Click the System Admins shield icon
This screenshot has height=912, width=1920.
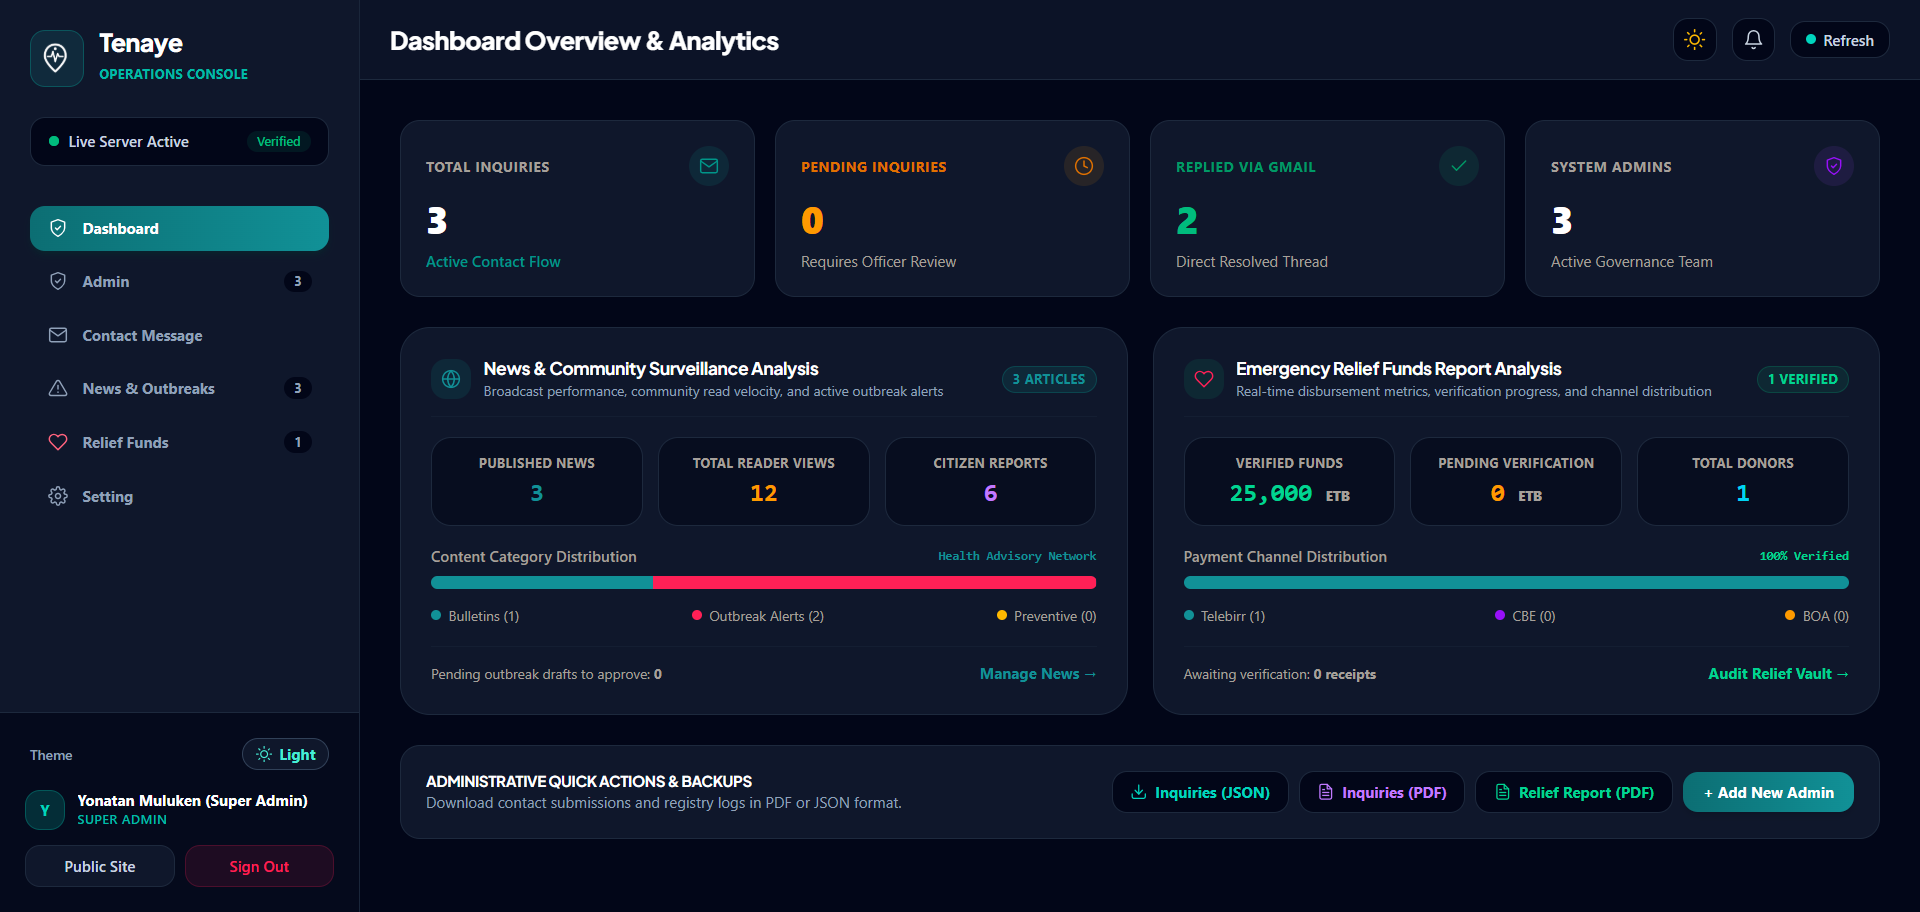pyautogui.click(x=1834, y=166)
